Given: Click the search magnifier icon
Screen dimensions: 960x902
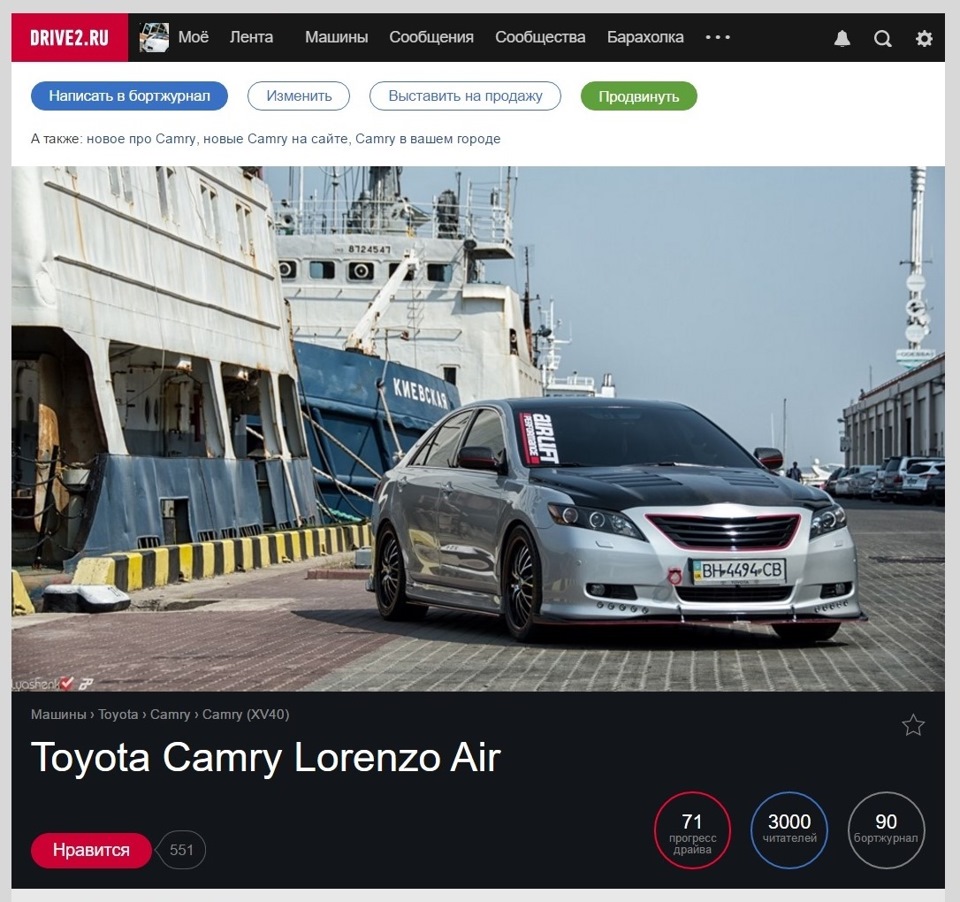Looking at the screenshot, I should [x=882, y=39].
